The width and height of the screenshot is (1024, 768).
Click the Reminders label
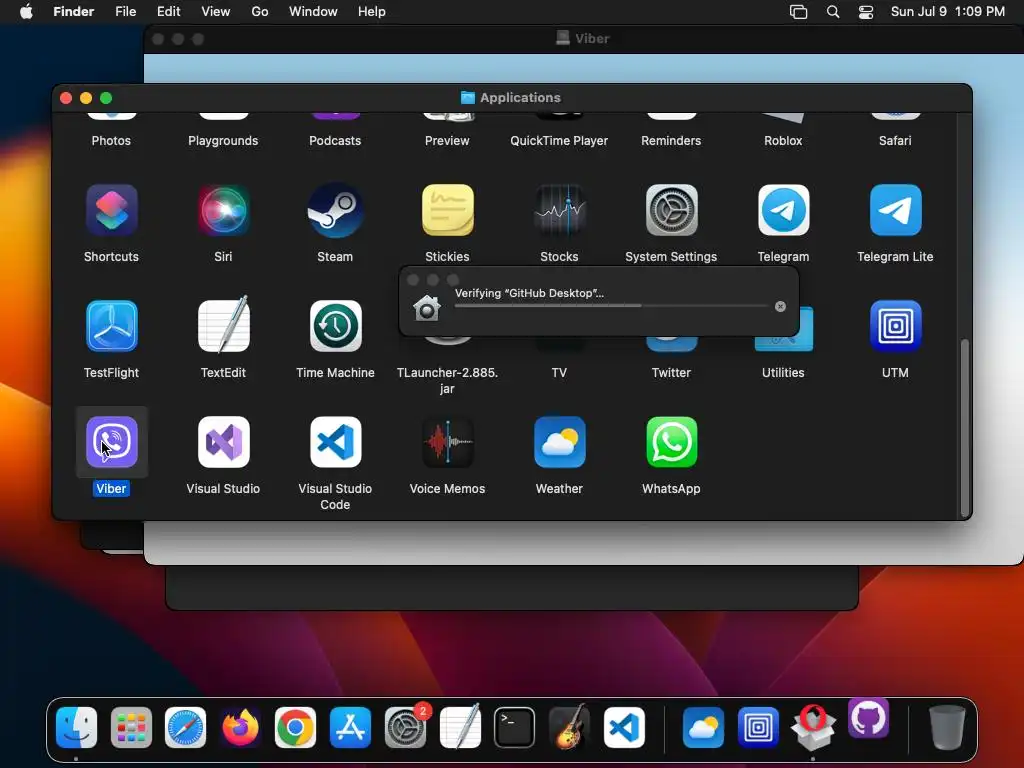[671, 140]
